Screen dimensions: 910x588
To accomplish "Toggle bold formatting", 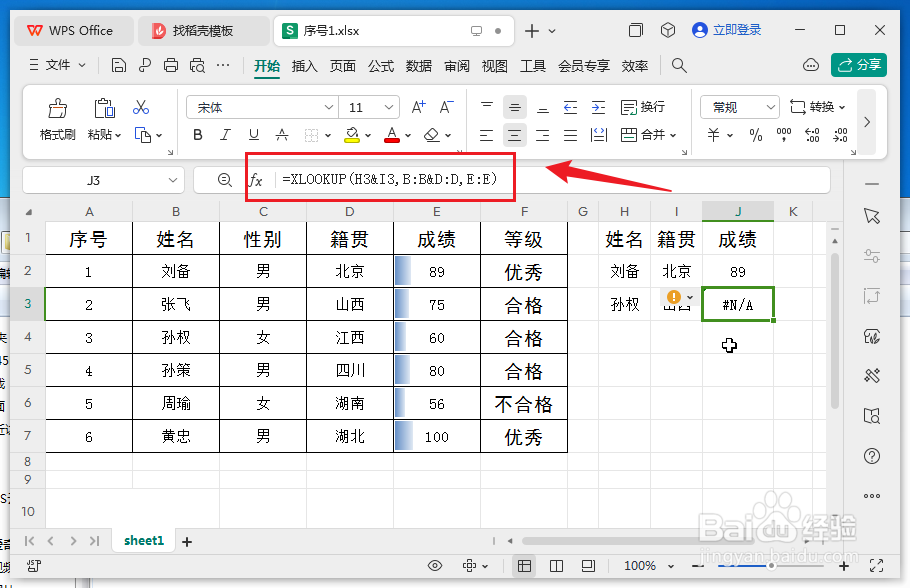I will pos(197,135).
